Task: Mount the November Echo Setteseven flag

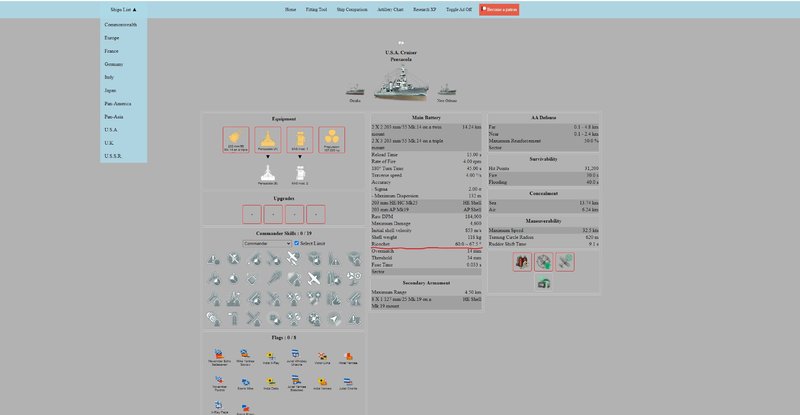Action: [x=219, y=357]
